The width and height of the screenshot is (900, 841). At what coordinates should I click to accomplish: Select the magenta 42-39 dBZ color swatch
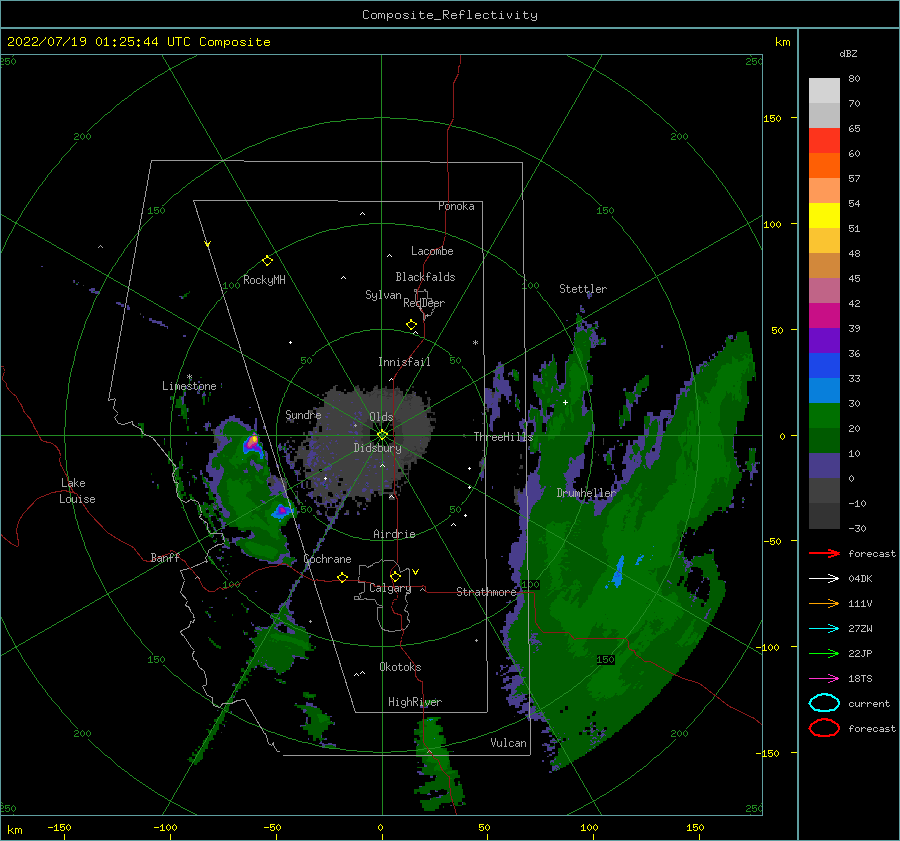(x=824, y=315)
